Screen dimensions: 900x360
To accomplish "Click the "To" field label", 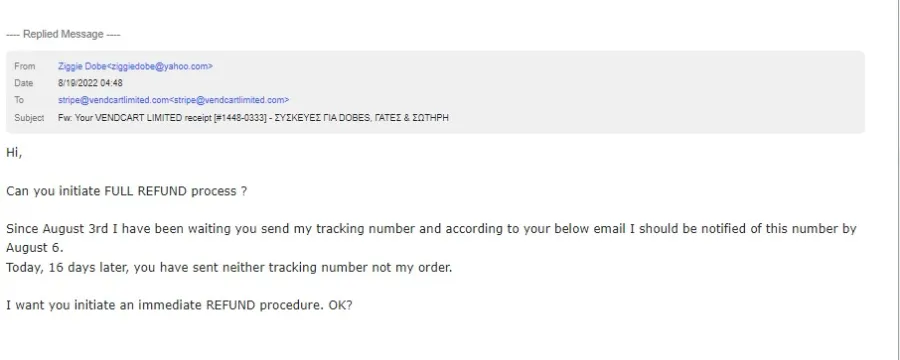I will pos(19,100).
